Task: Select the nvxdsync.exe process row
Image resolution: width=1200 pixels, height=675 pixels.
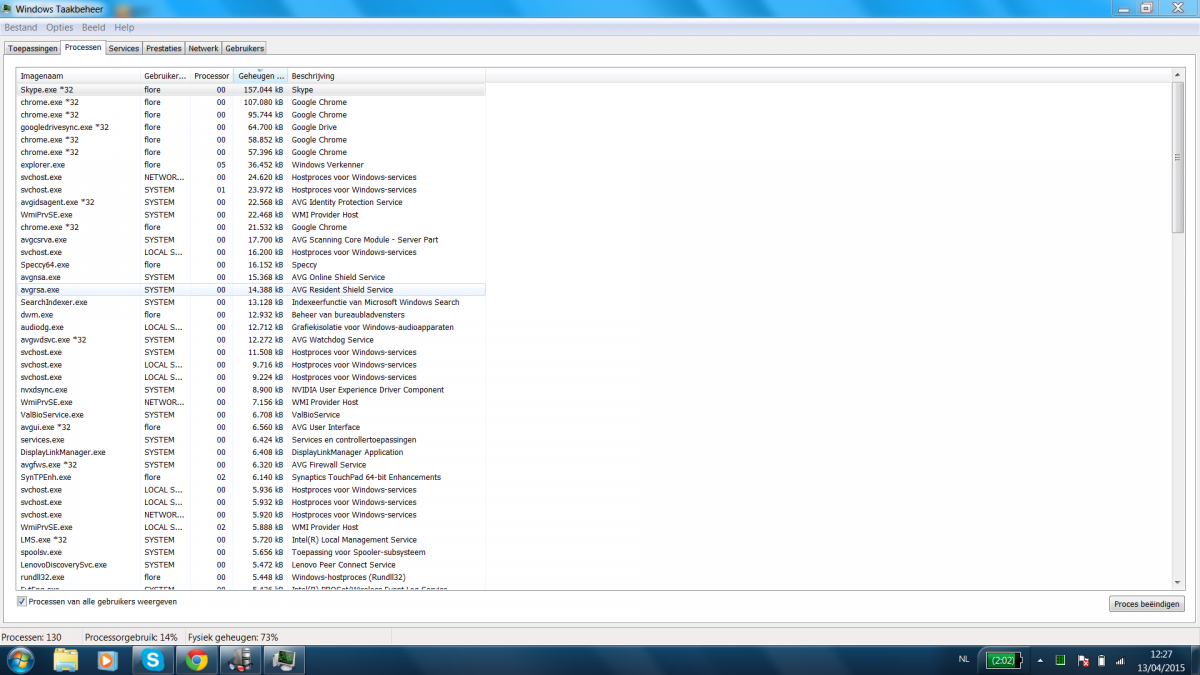Action: 251,390
